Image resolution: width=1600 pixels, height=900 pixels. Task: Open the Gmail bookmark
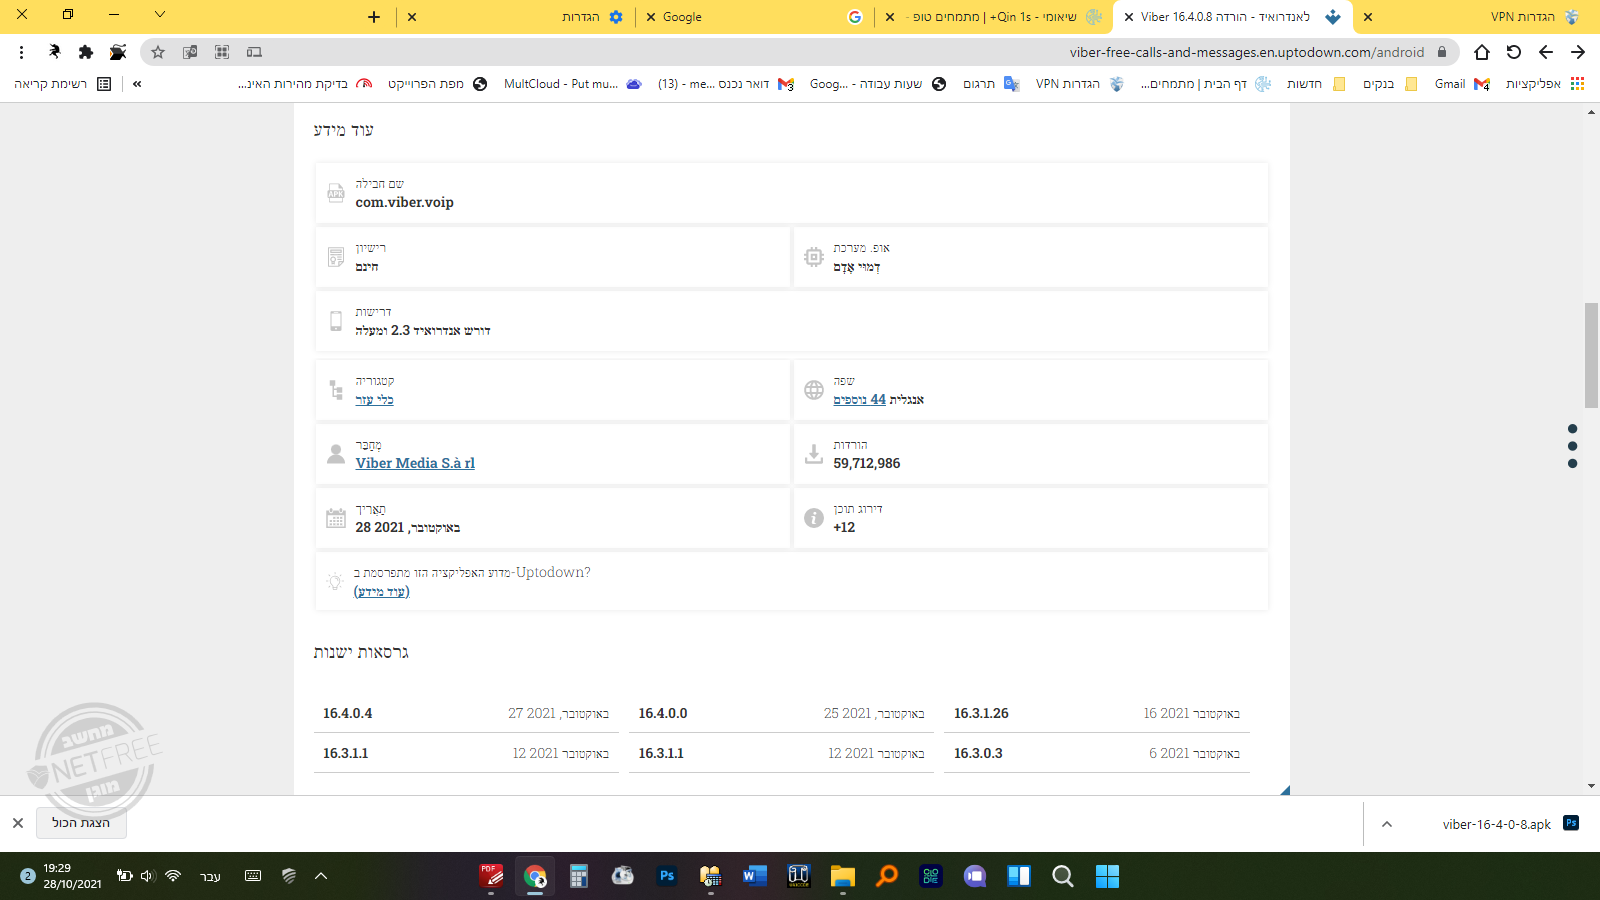click(x=1462, y=84)
